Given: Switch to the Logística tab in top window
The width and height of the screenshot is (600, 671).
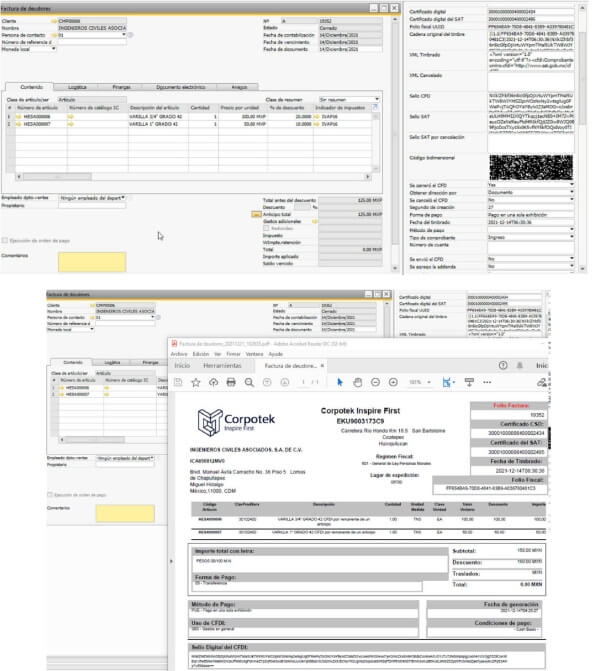Looking at the screenshot, I should pyautogui.click(x=77, y=87).
